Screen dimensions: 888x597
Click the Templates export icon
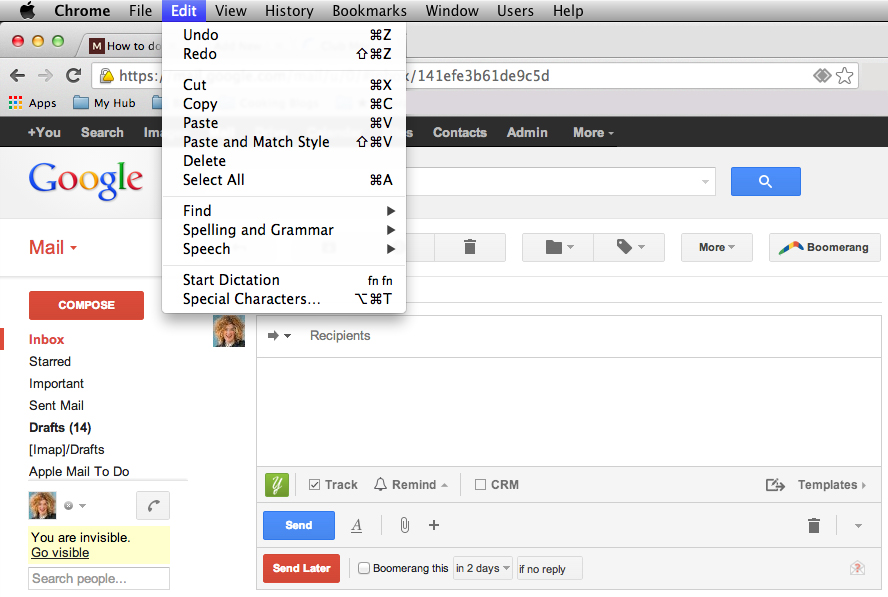point(775,485)
